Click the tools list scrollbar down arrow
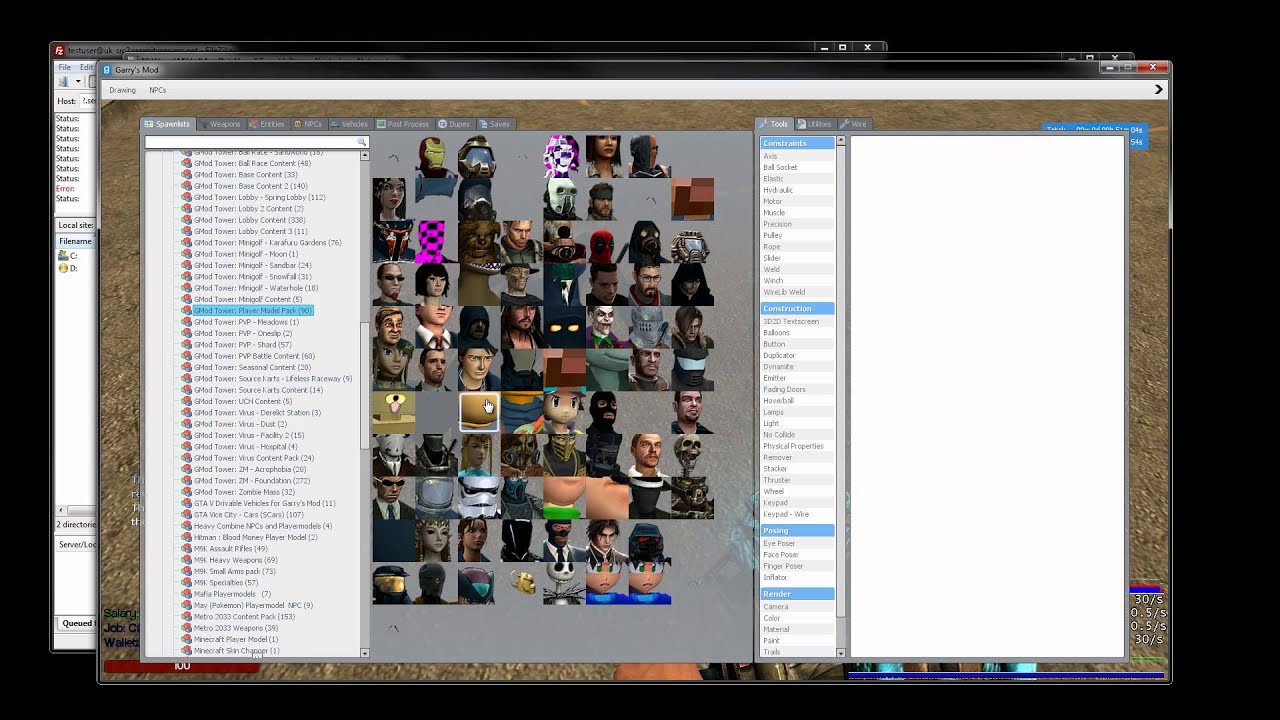 tap(840, 653)
